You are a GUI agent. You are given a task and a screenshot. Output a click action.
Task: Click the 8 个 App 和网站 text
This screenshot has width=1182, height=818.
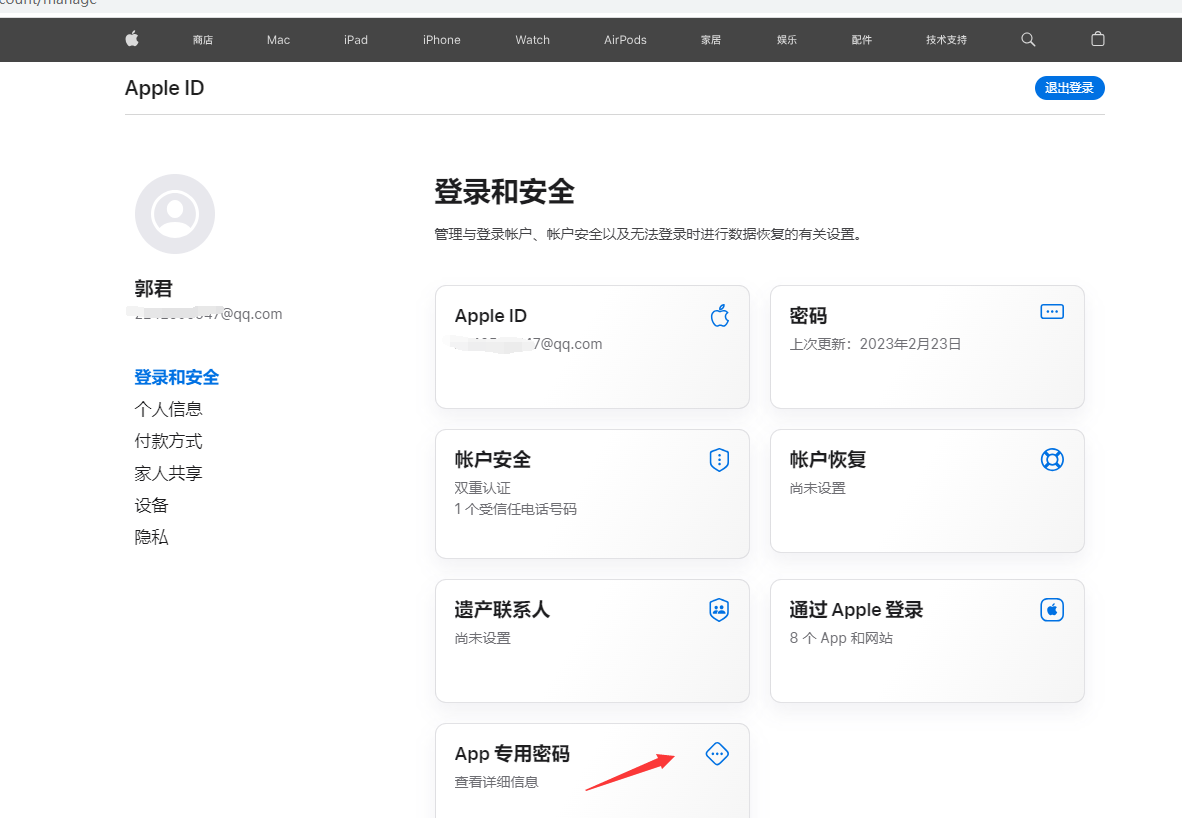tap(841, 638)
